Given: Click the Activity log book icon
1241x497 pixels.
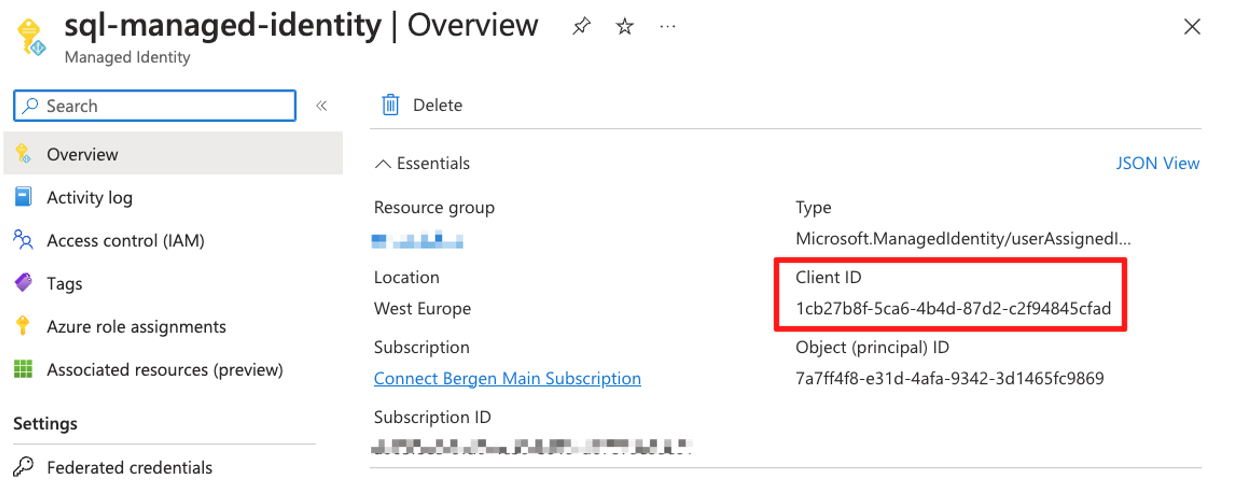Looking at the screenshot, I should click(23, 197).
